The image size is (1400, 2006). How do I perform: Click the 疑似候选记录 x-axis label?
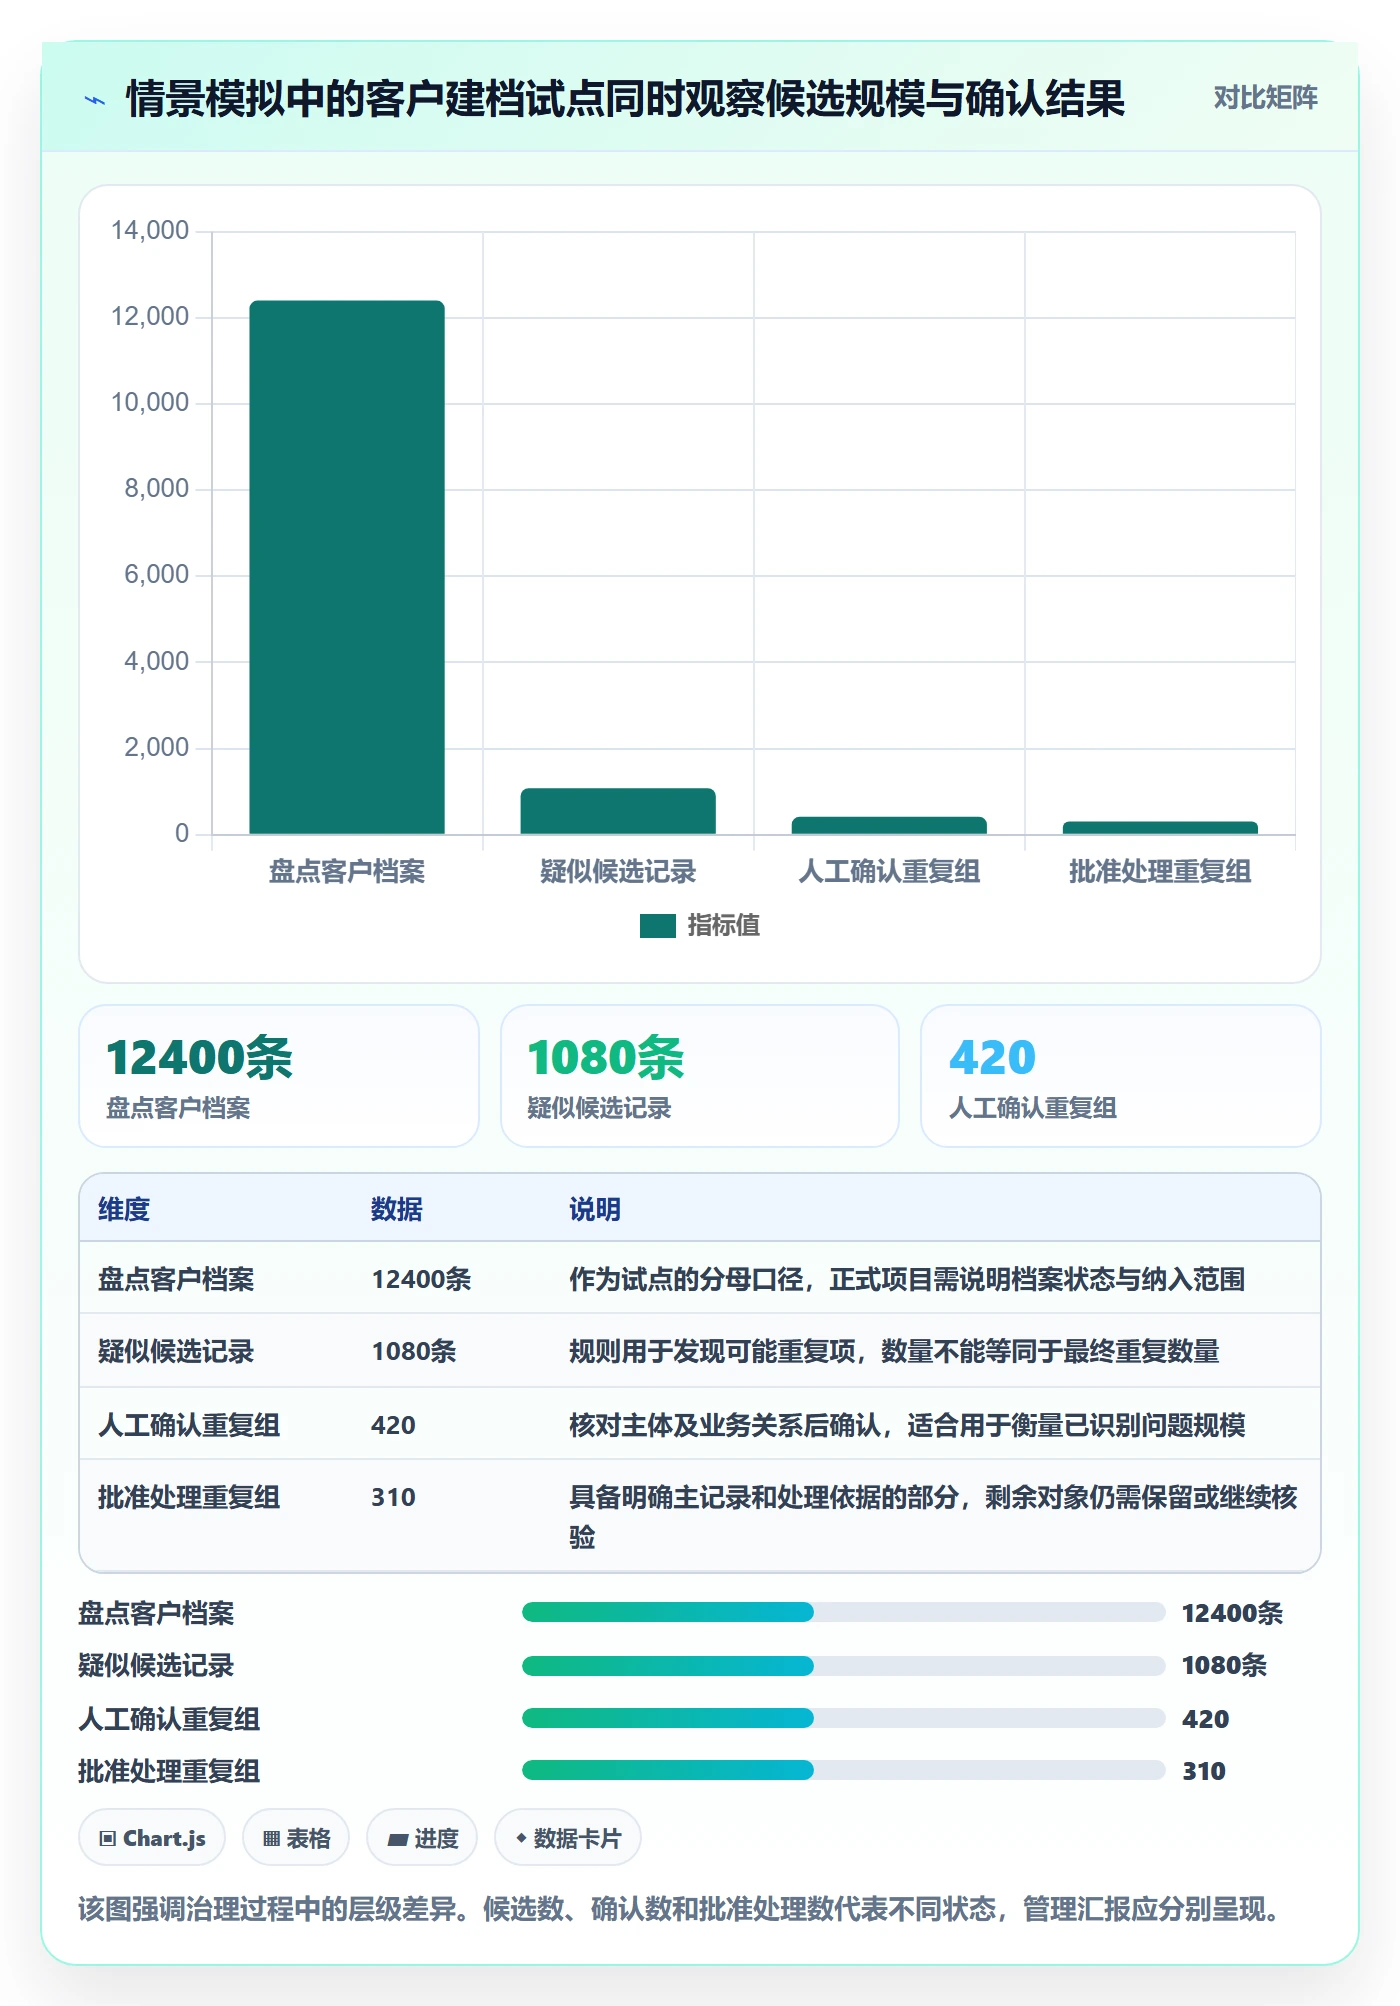point(618,872)
